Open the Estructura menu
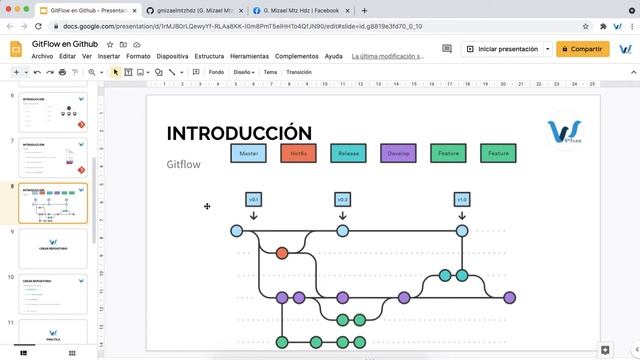The height and width of the screenshot is (360, 640). pos(209,56)
